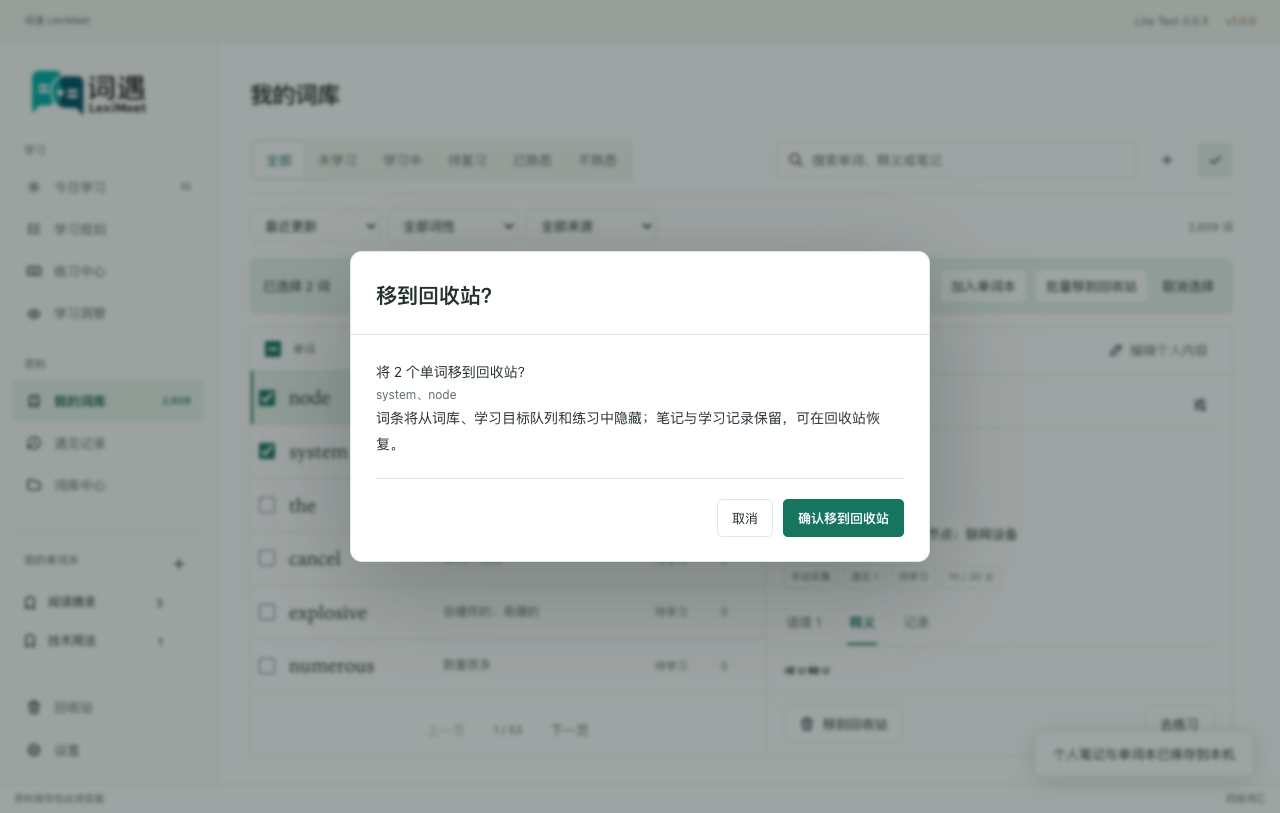This screenshot has width=1280, height=813.
Task: Click the 下一页 pagination link
Action: pyautogui.click(x=570, y=730)
